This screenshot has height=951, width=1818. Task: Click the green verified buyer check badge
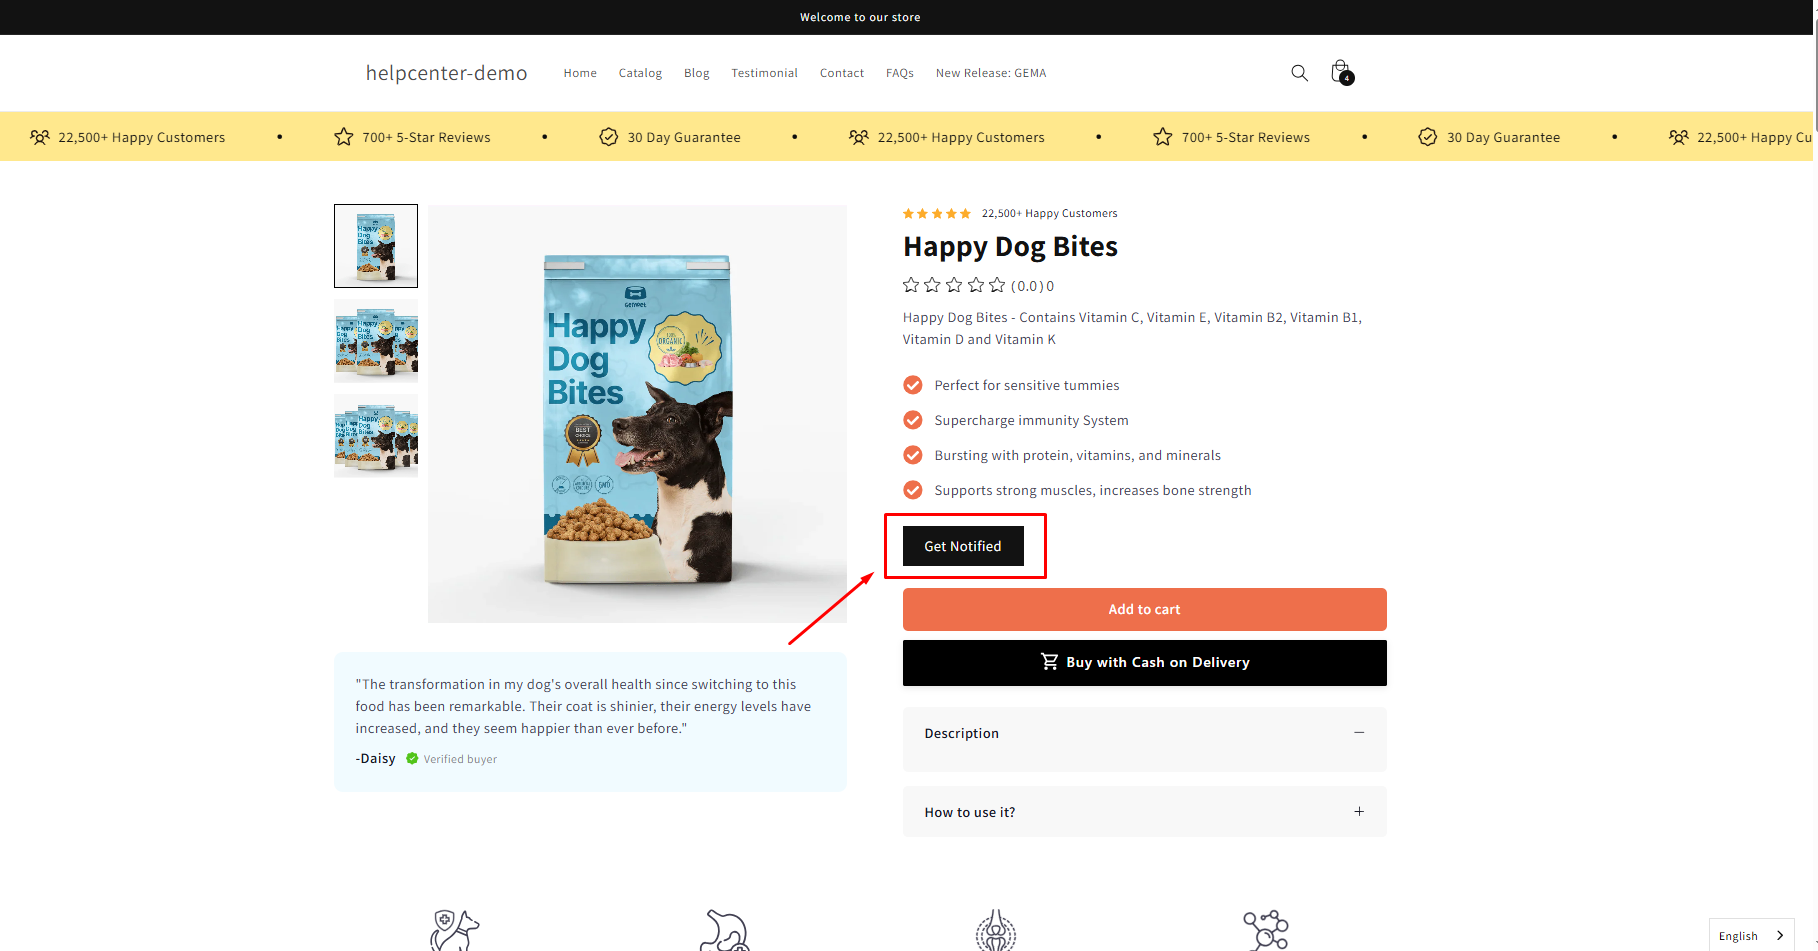412,759
